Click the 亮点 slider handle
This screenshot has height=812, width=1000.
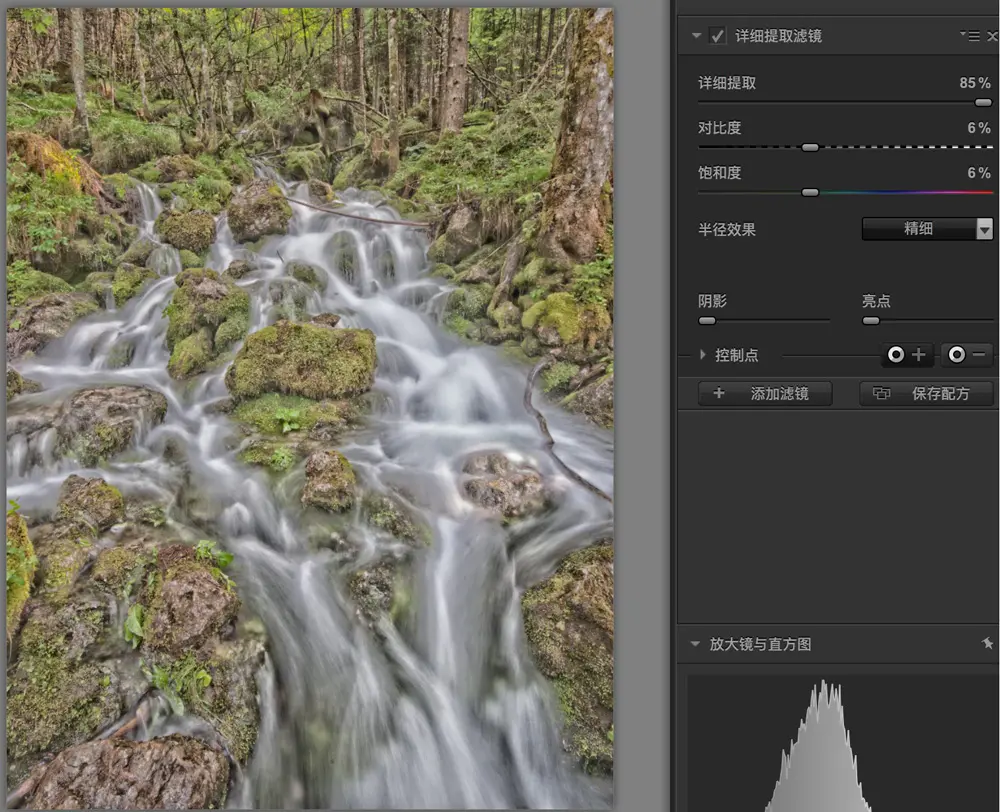click(871, 321)
